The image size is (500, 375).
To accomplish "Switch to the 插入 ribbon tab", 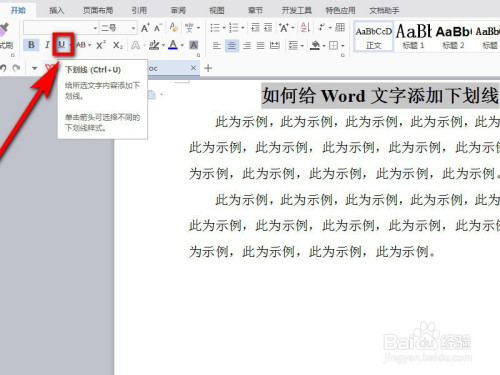I will pyautogui.click(x=56, y=10).
